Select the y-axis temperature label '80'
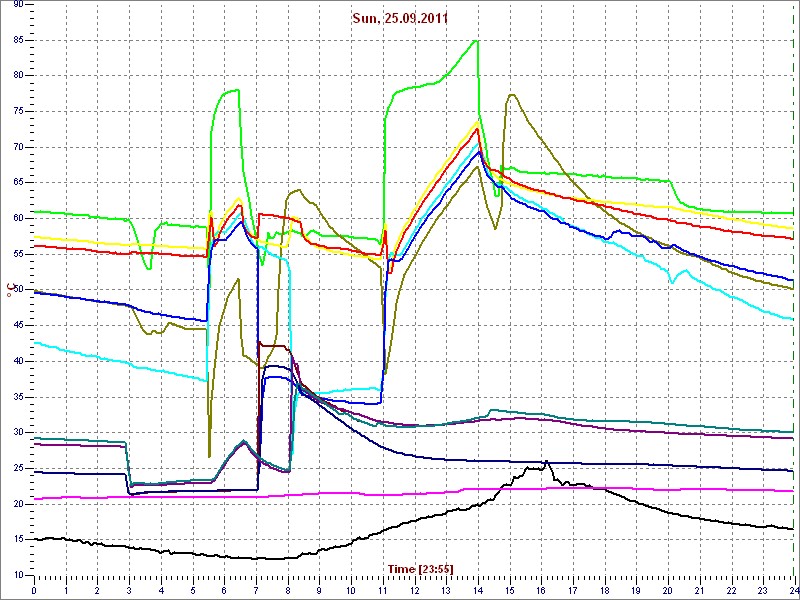800x600 pixels. click(x=17, y=76)
